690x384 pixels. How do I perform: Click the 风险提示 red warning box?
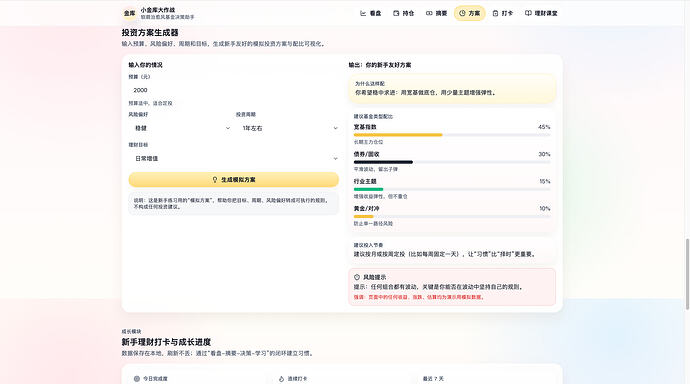452,287
